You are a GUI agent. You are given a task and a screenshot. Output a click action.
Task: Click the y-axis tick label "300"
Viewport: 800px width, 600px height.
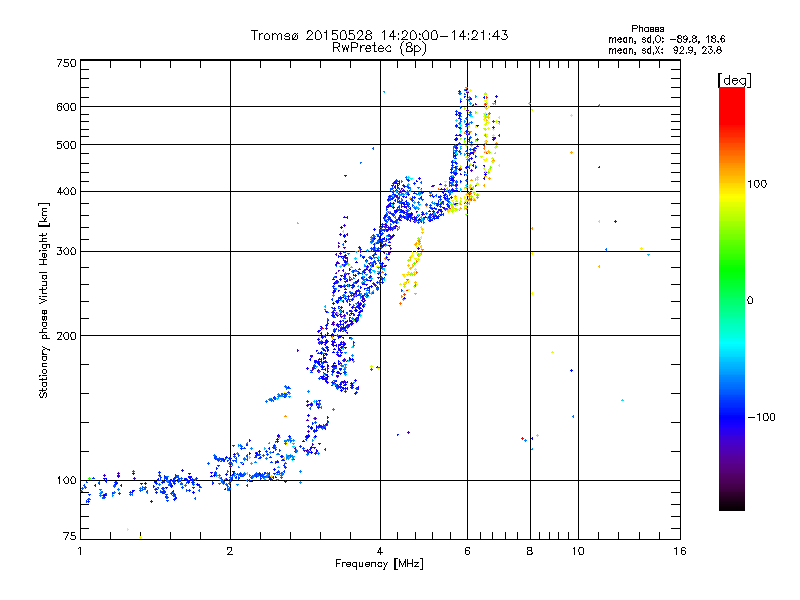[x=67, y=251]
